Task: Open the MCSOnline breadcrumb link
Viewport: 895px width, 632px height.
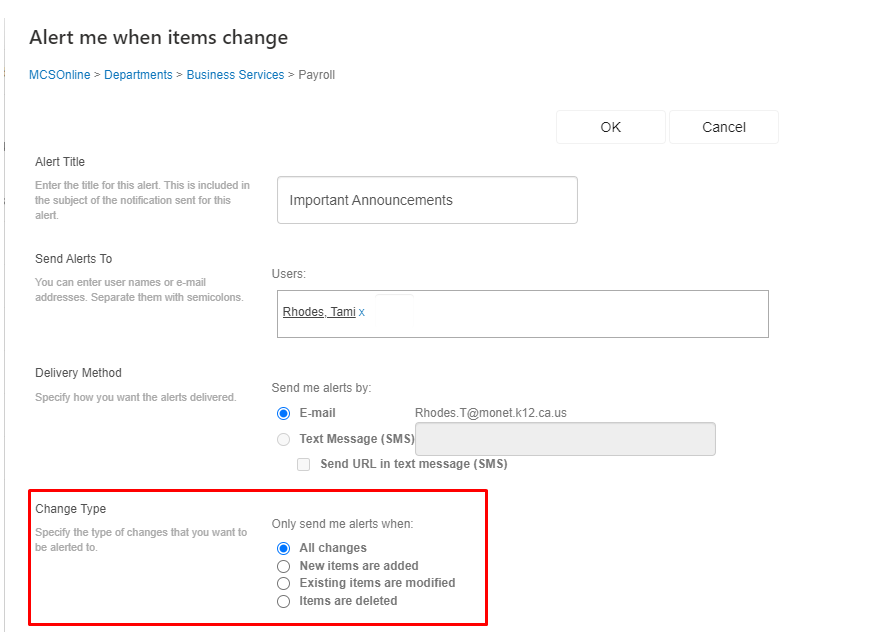Action: tap(59, 74)
